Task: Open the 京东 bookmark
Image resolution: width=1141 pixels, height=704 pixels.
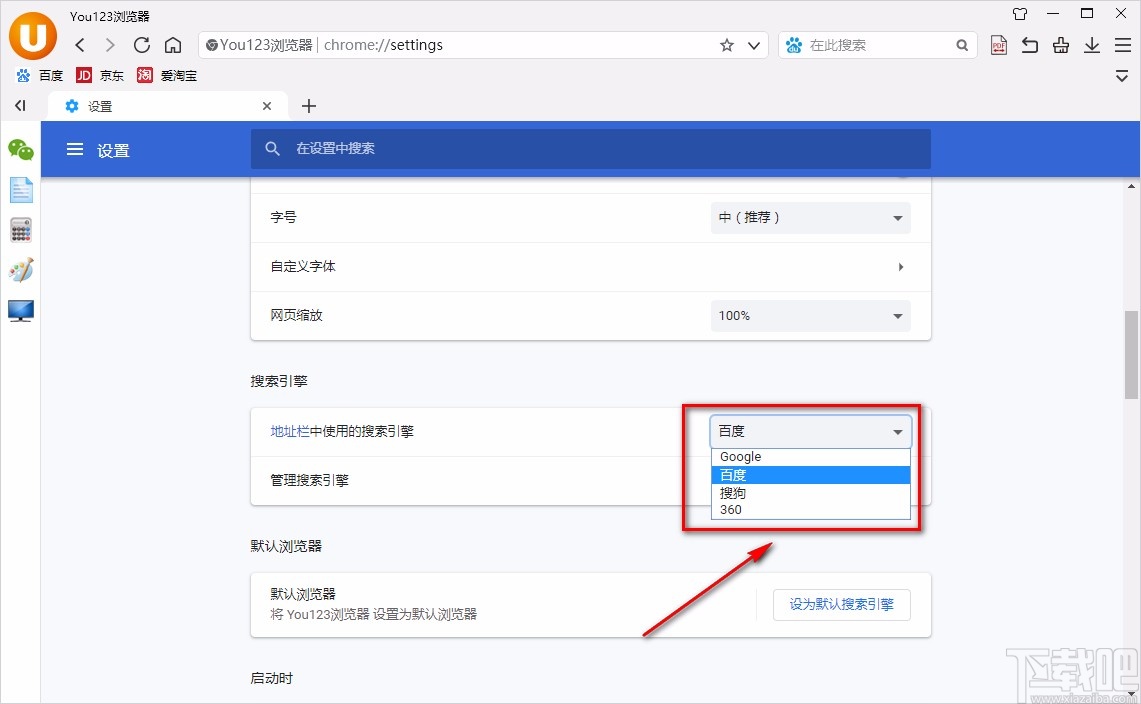Action: [x=100, y=76]
